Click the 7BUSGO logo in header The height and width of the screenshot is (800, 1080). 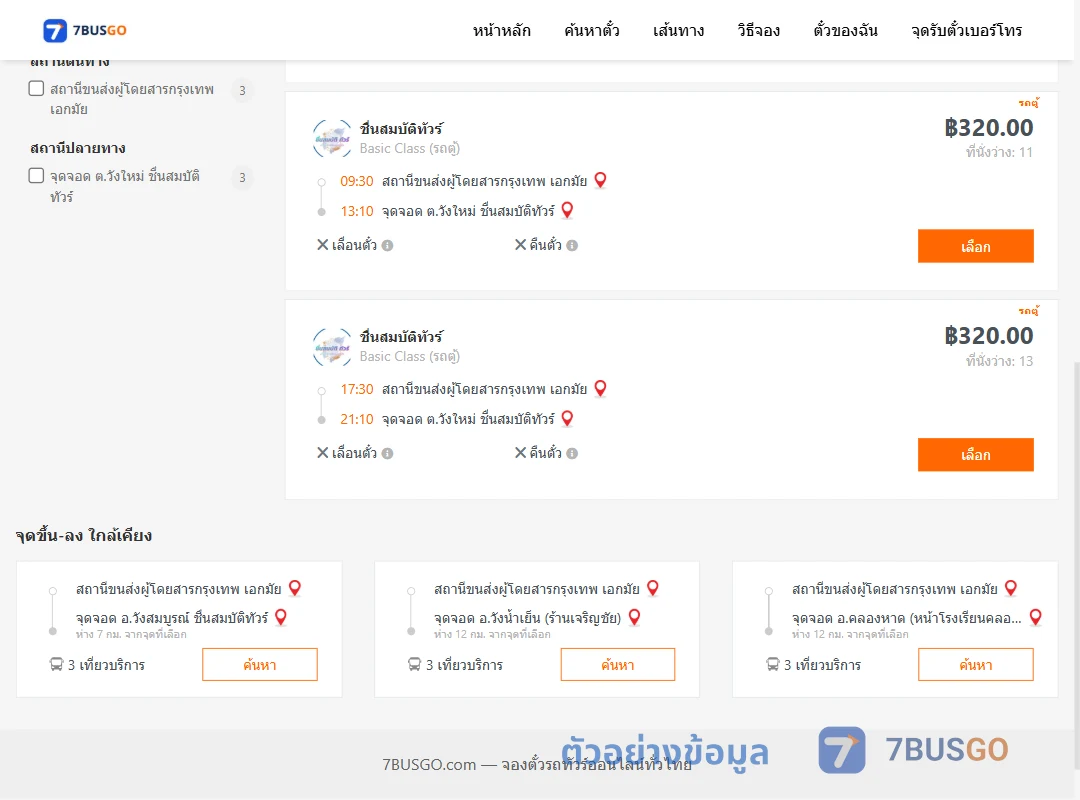[x=85, y=30]
